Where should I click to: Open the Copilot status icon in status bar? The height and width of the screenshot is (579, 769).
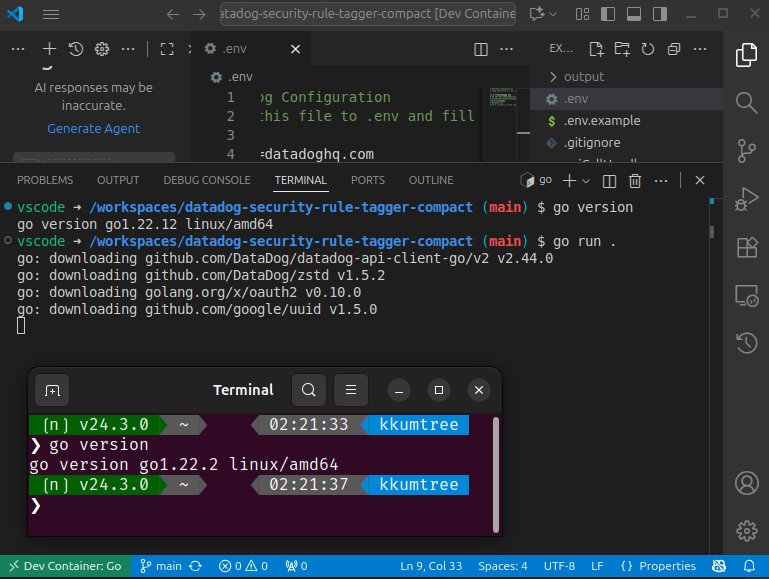719,566
